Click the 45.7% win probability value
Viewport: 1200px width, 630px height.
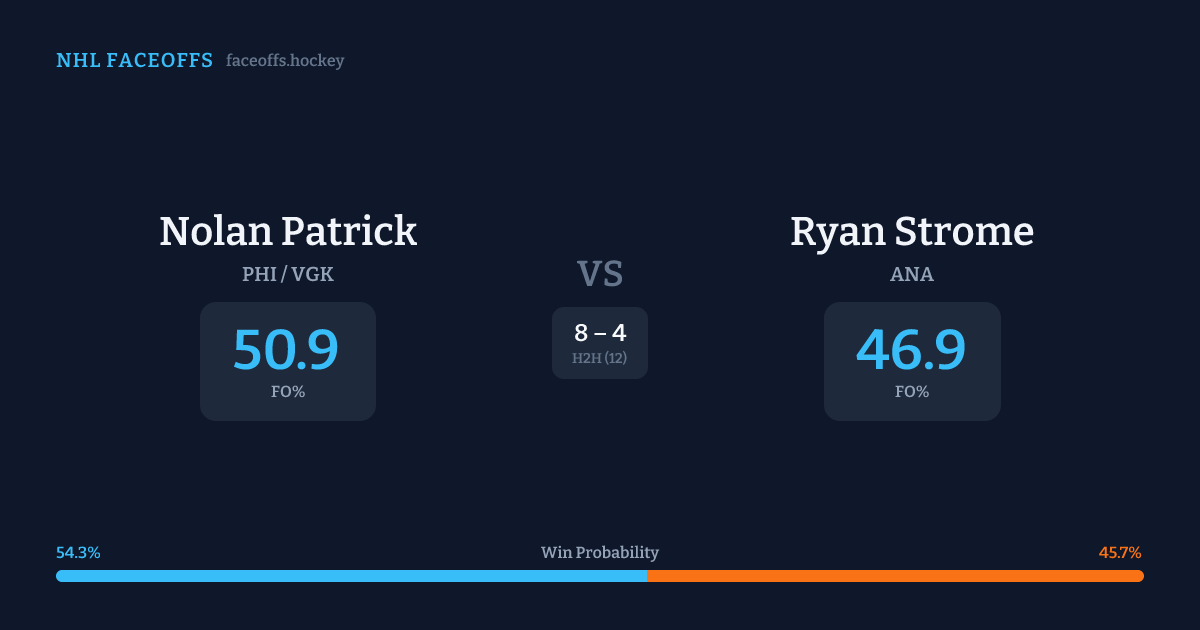(1120, 553)
